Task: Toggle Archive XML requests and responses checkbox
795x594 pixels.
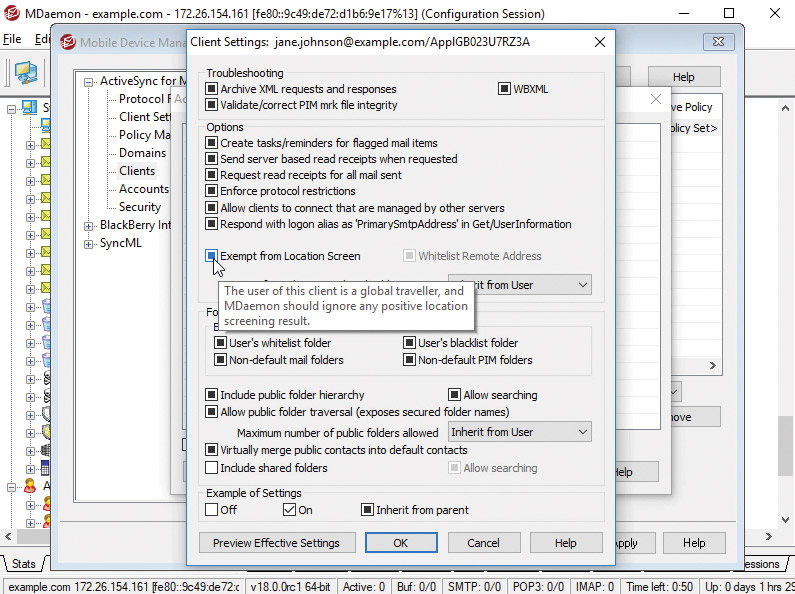Action: tap(211, 89)
